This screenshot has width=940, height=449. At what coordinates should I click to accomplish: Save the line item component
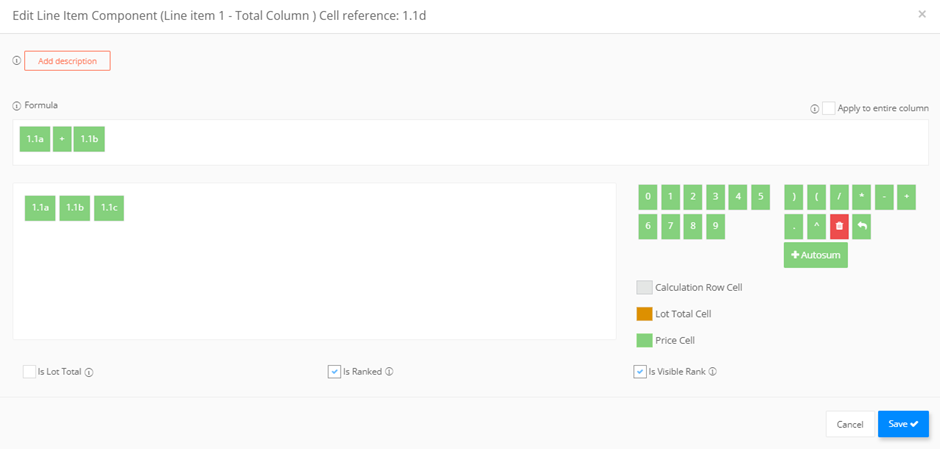tap(903, 424)
